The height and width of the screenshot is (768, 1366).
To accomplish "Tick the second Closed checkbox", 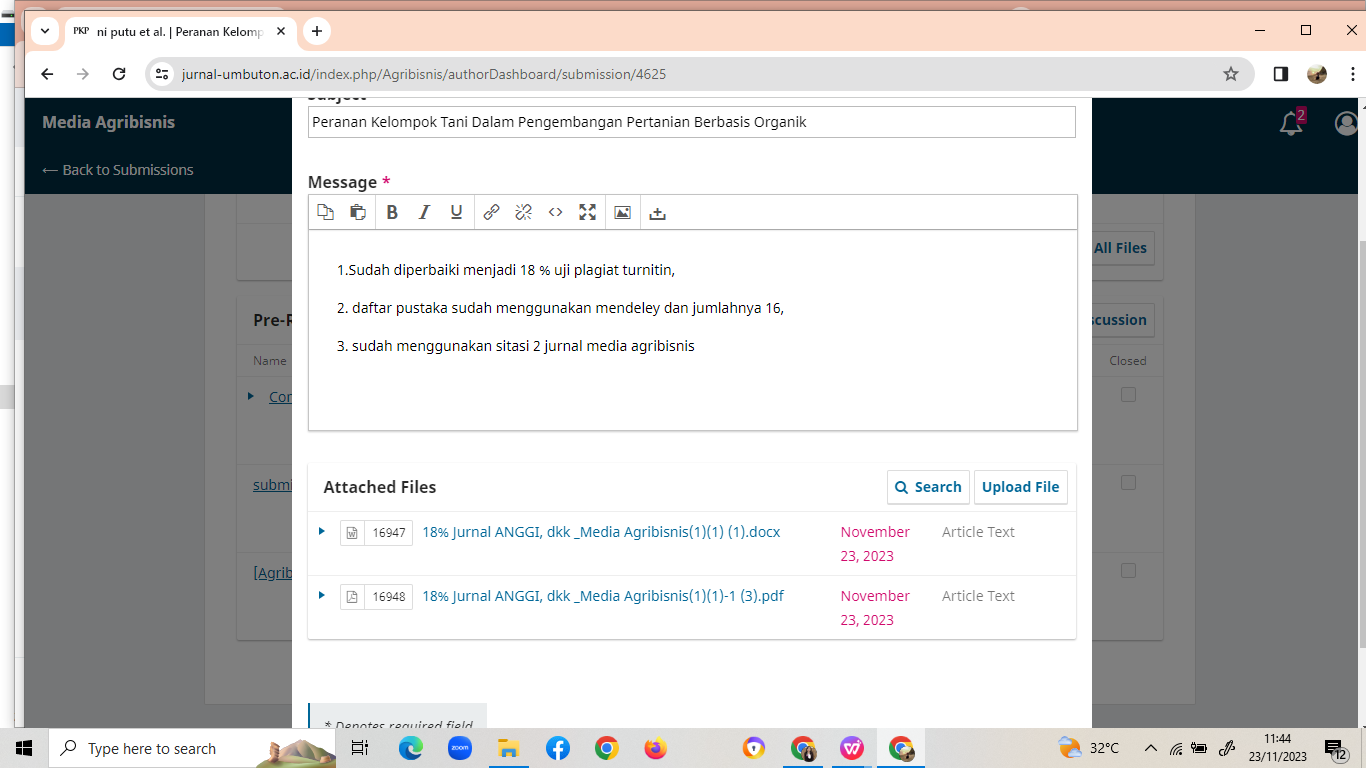I will click(x=1128, y=483).
